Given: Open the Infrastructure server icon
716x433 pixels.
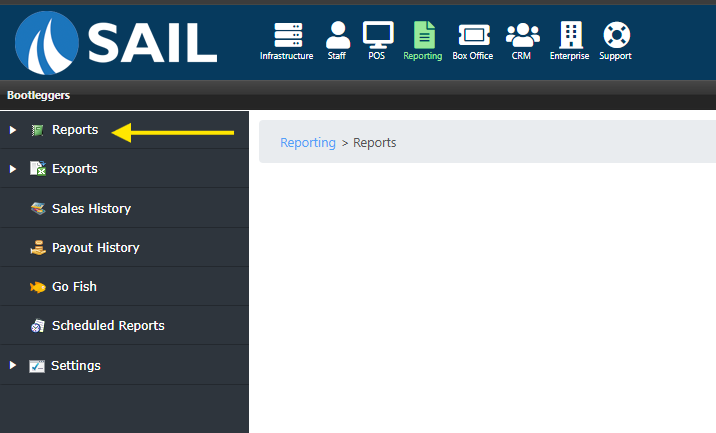Looking at the screenshot, I should click(x=288, y=35).
